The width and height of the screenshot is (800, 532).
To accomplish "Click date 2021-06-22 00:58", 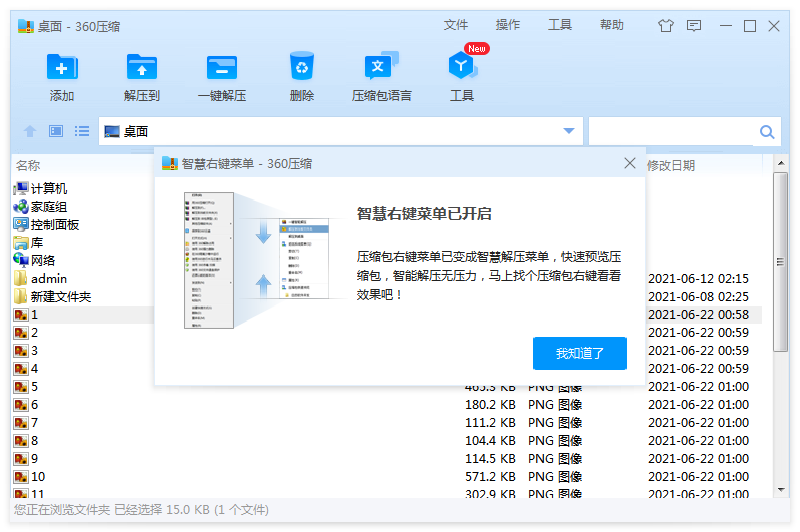I will click(698, 315).
